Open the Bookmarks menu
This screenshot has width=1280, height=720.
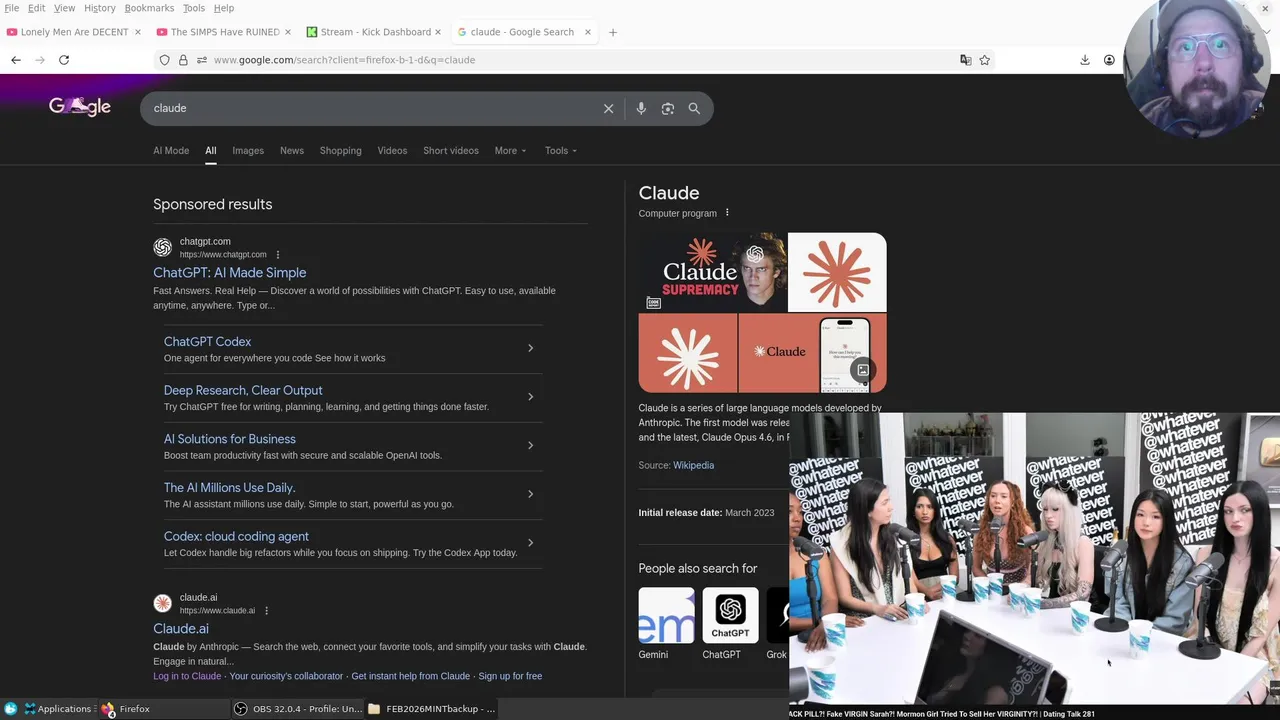149,8
